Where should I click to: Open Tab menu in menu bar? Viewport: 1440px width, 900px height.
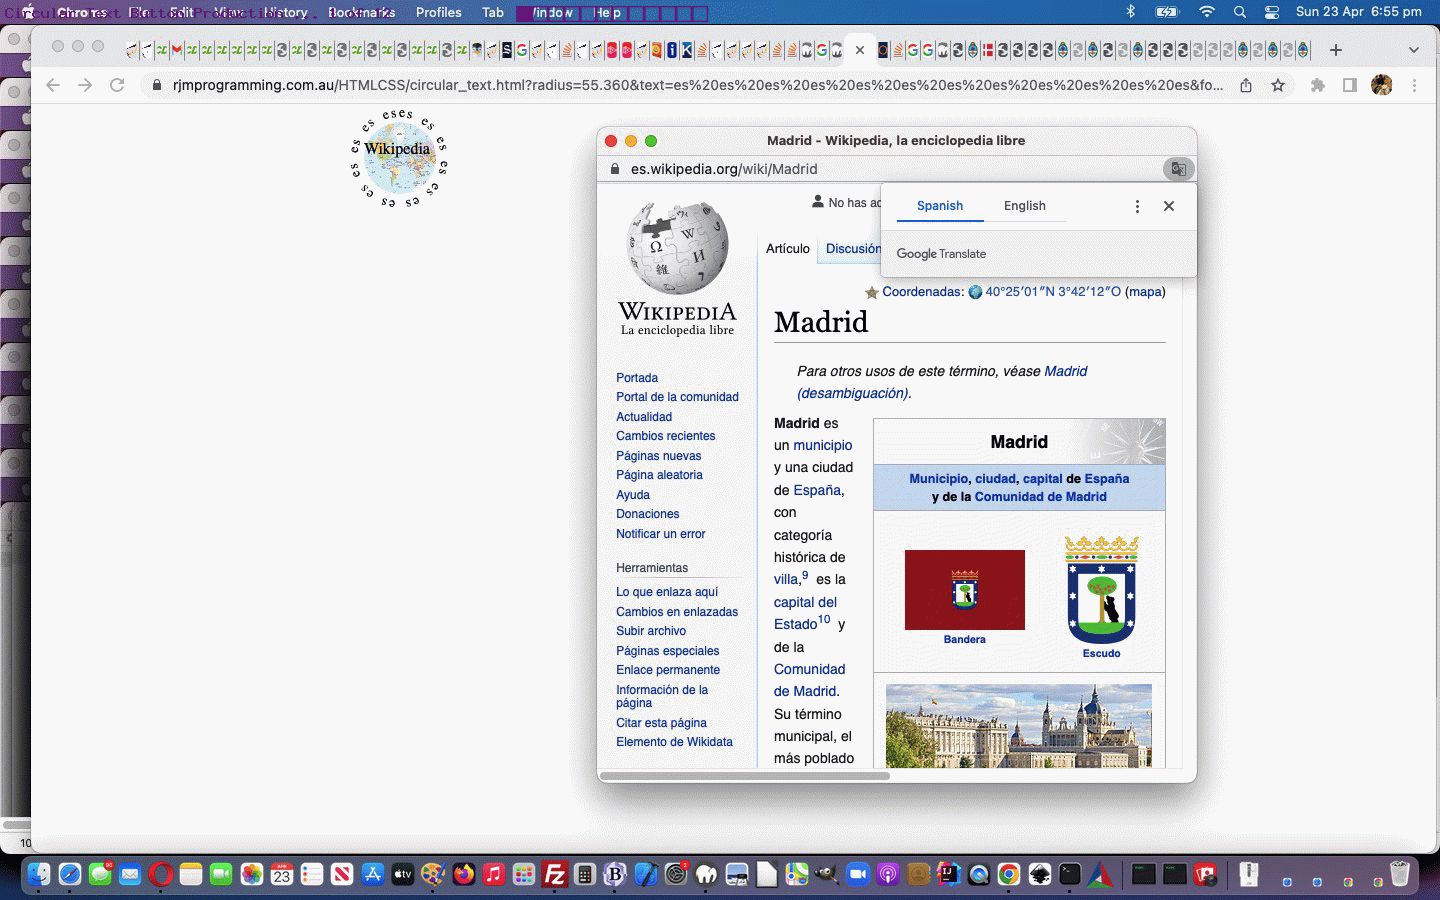click(x=493, y=12)
